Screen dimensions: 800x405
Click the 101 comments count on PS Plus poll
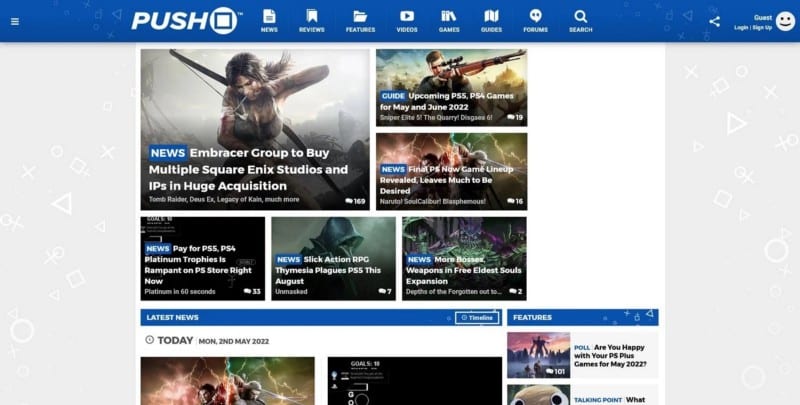click(x=555, y=371)
